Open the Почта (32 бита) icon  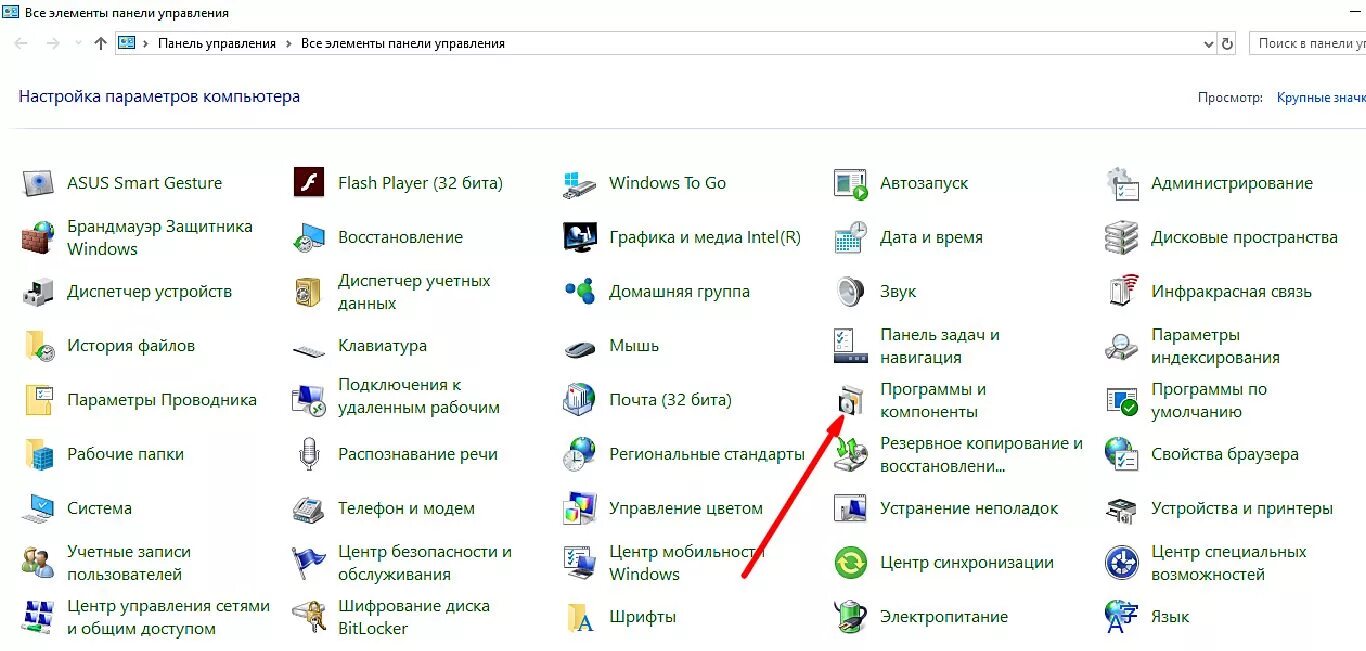(580, 399)
